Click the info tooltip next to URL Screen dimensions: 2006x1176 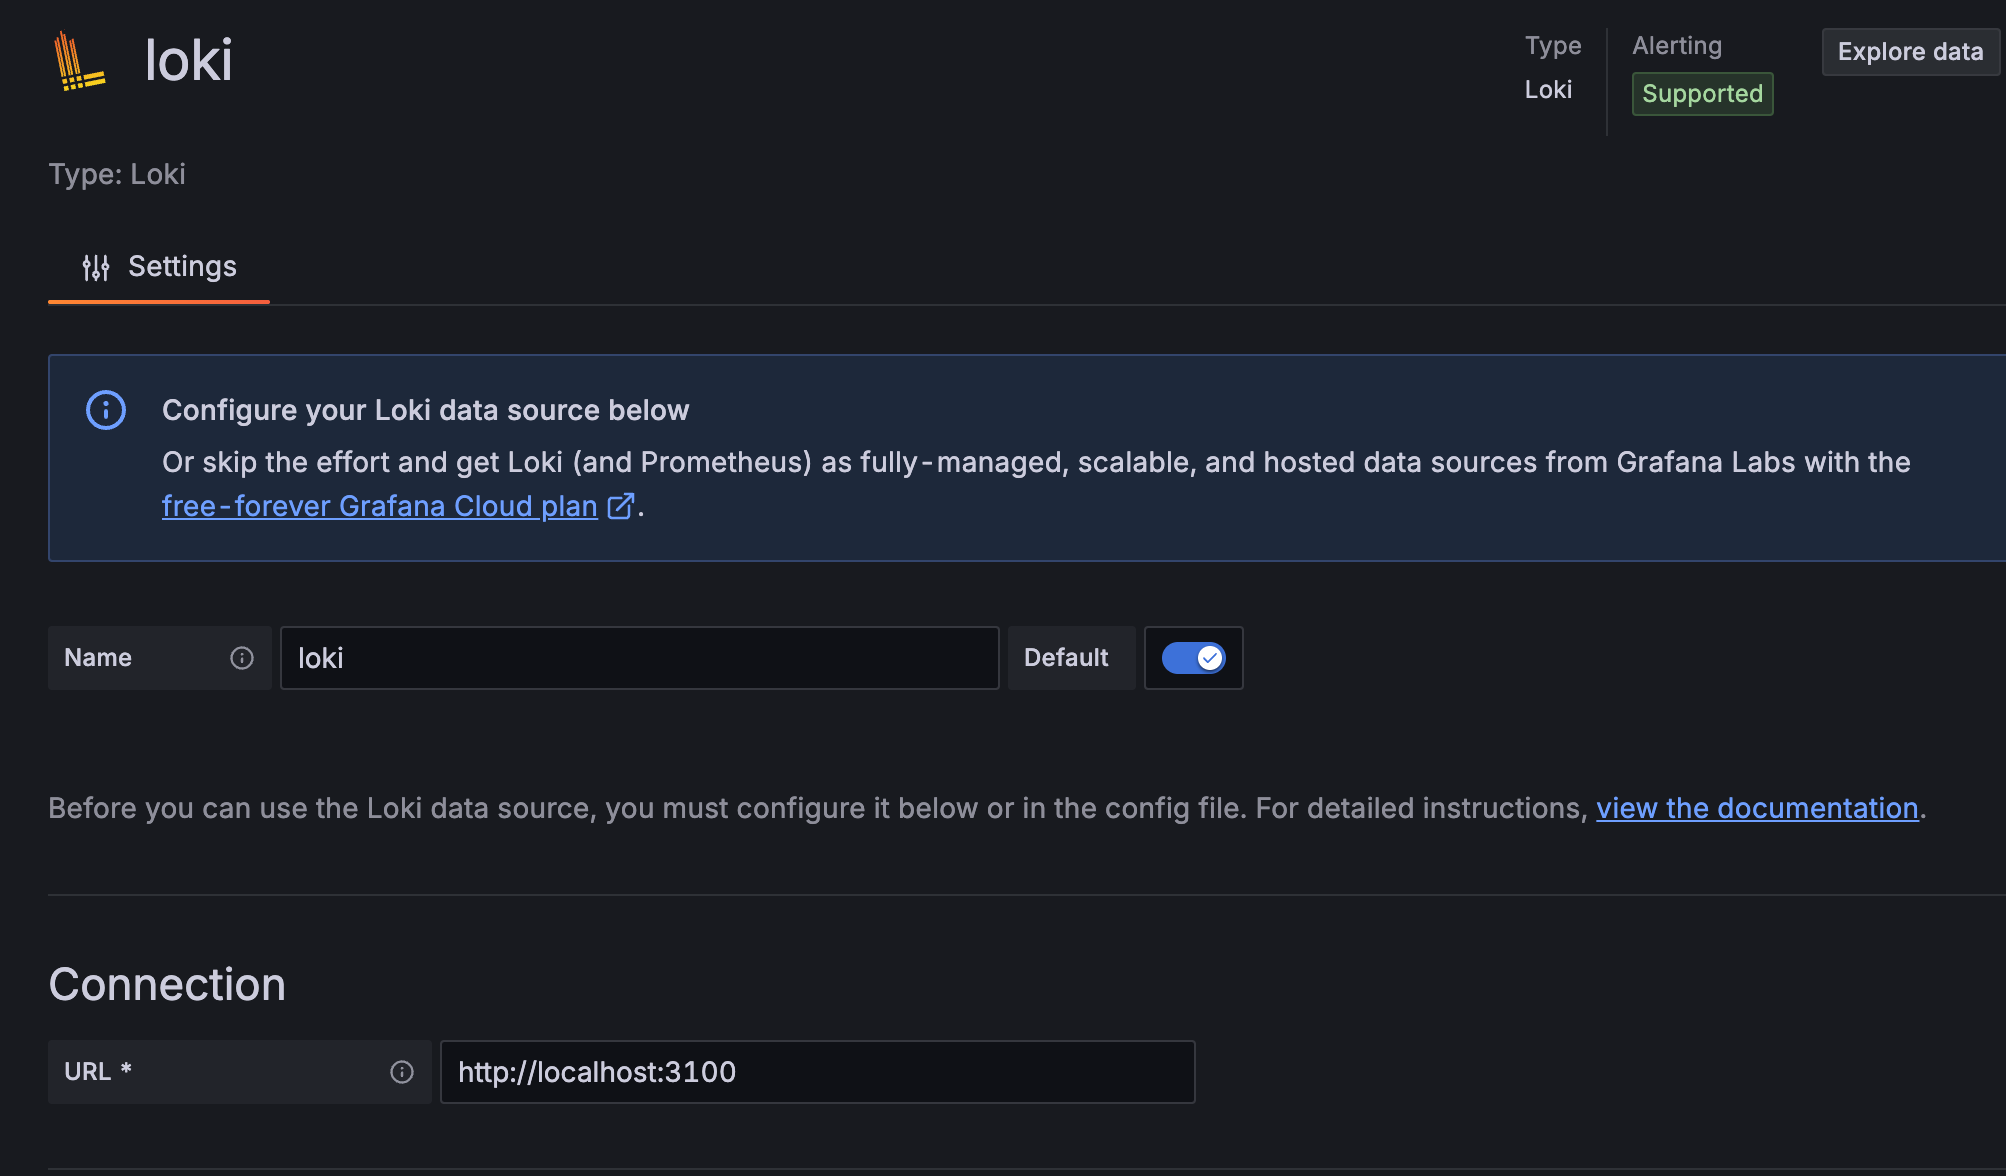click(x=401, y=1071)
